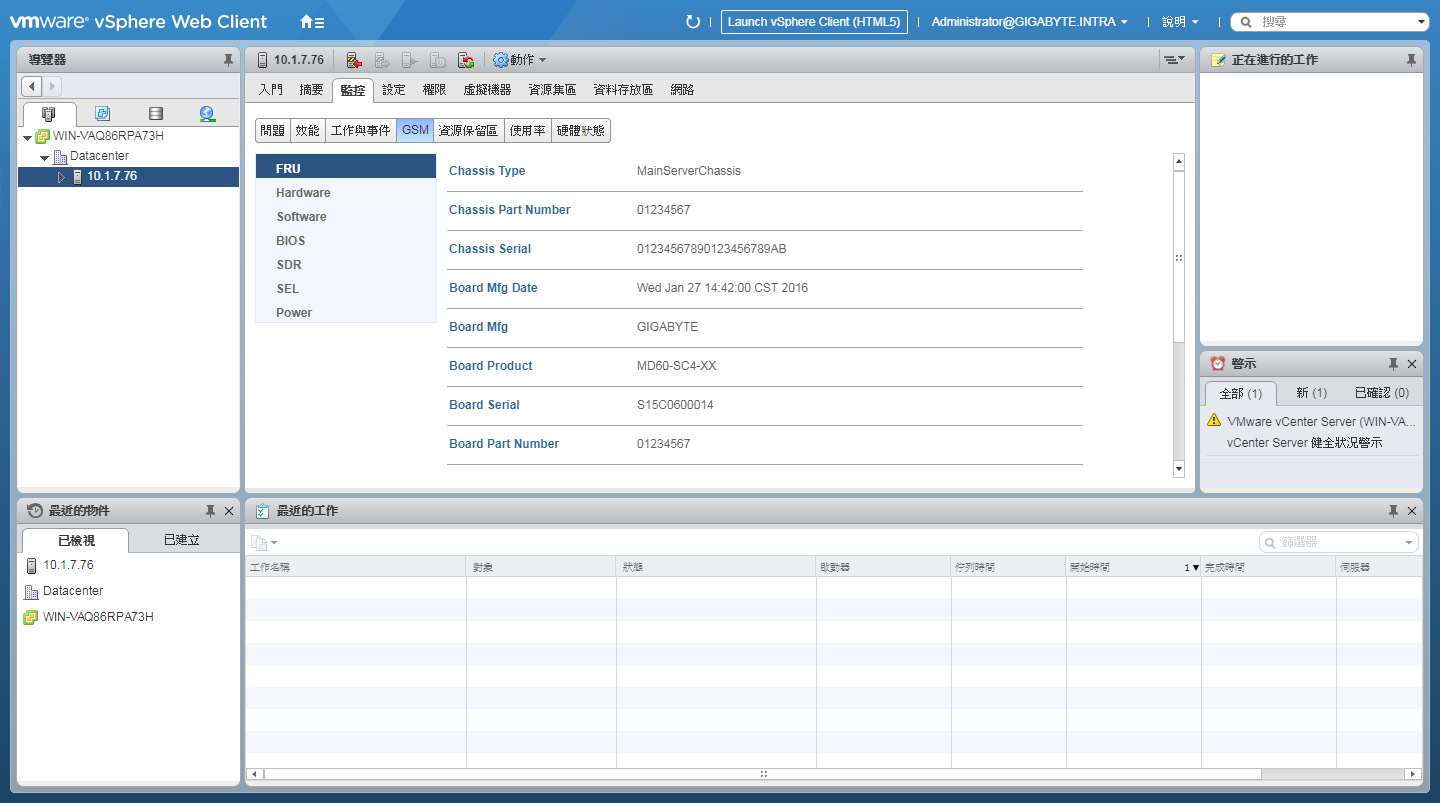Close the 最近的物件 panel
The image size is (1440, 803).
point(229,511)
